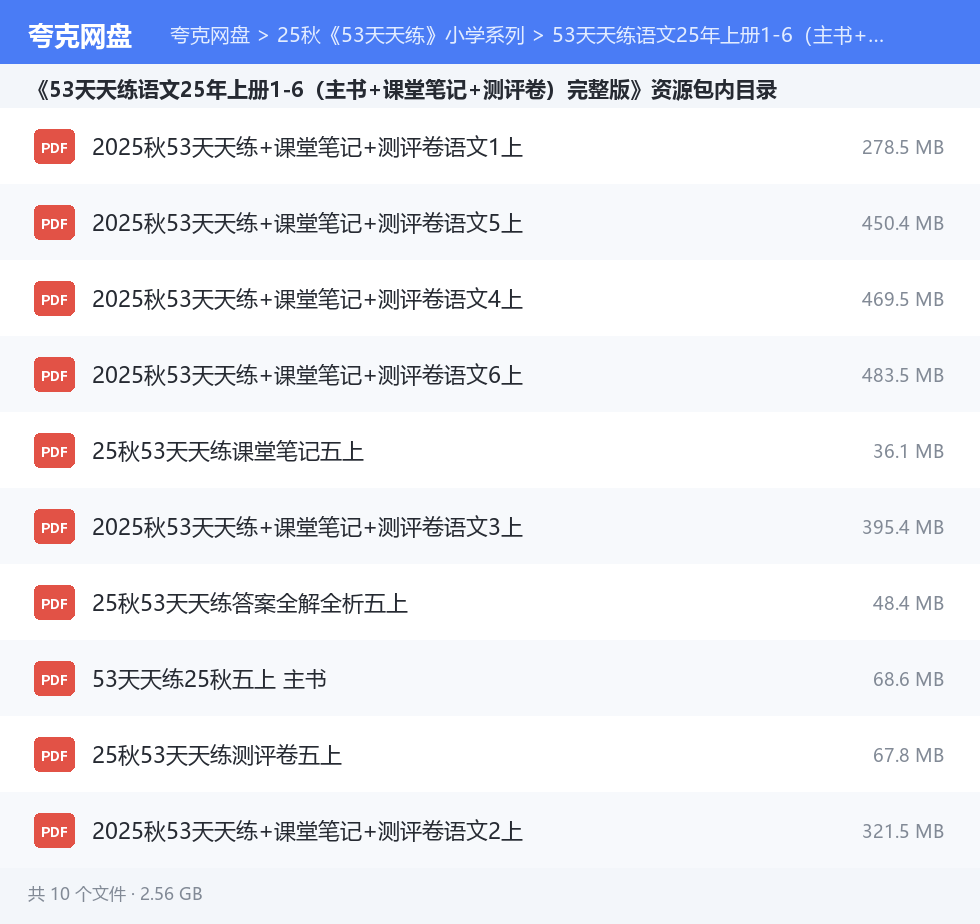This screenshot has width=980, height=924.
Task: Click the 395.4 MB size value
Action: click(902, 527)
